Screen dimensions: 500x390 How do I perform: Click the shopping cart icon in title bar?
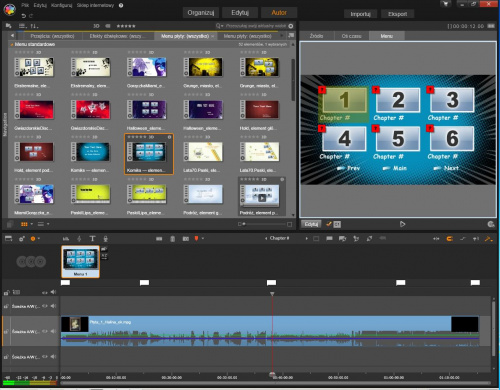445,4
